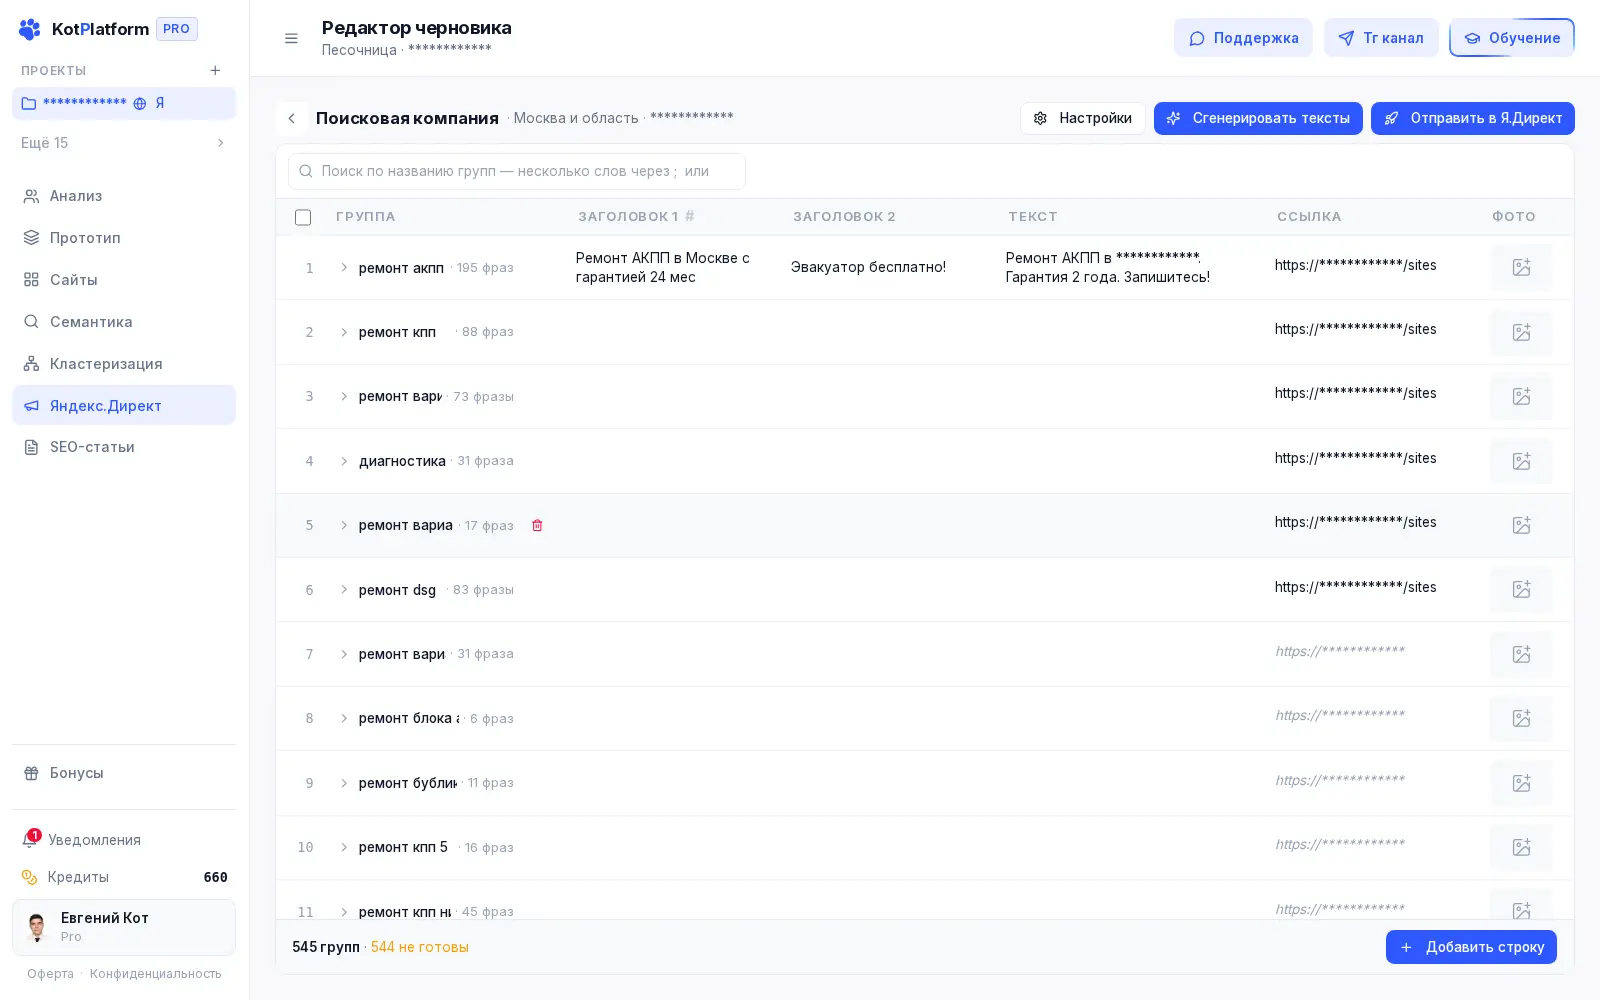The height and width of the screenshot is (1000, 1600).
Task: Add a photo for 'ремонт бублик' row
Action: pyautogui.click(x=1521, y=783)
